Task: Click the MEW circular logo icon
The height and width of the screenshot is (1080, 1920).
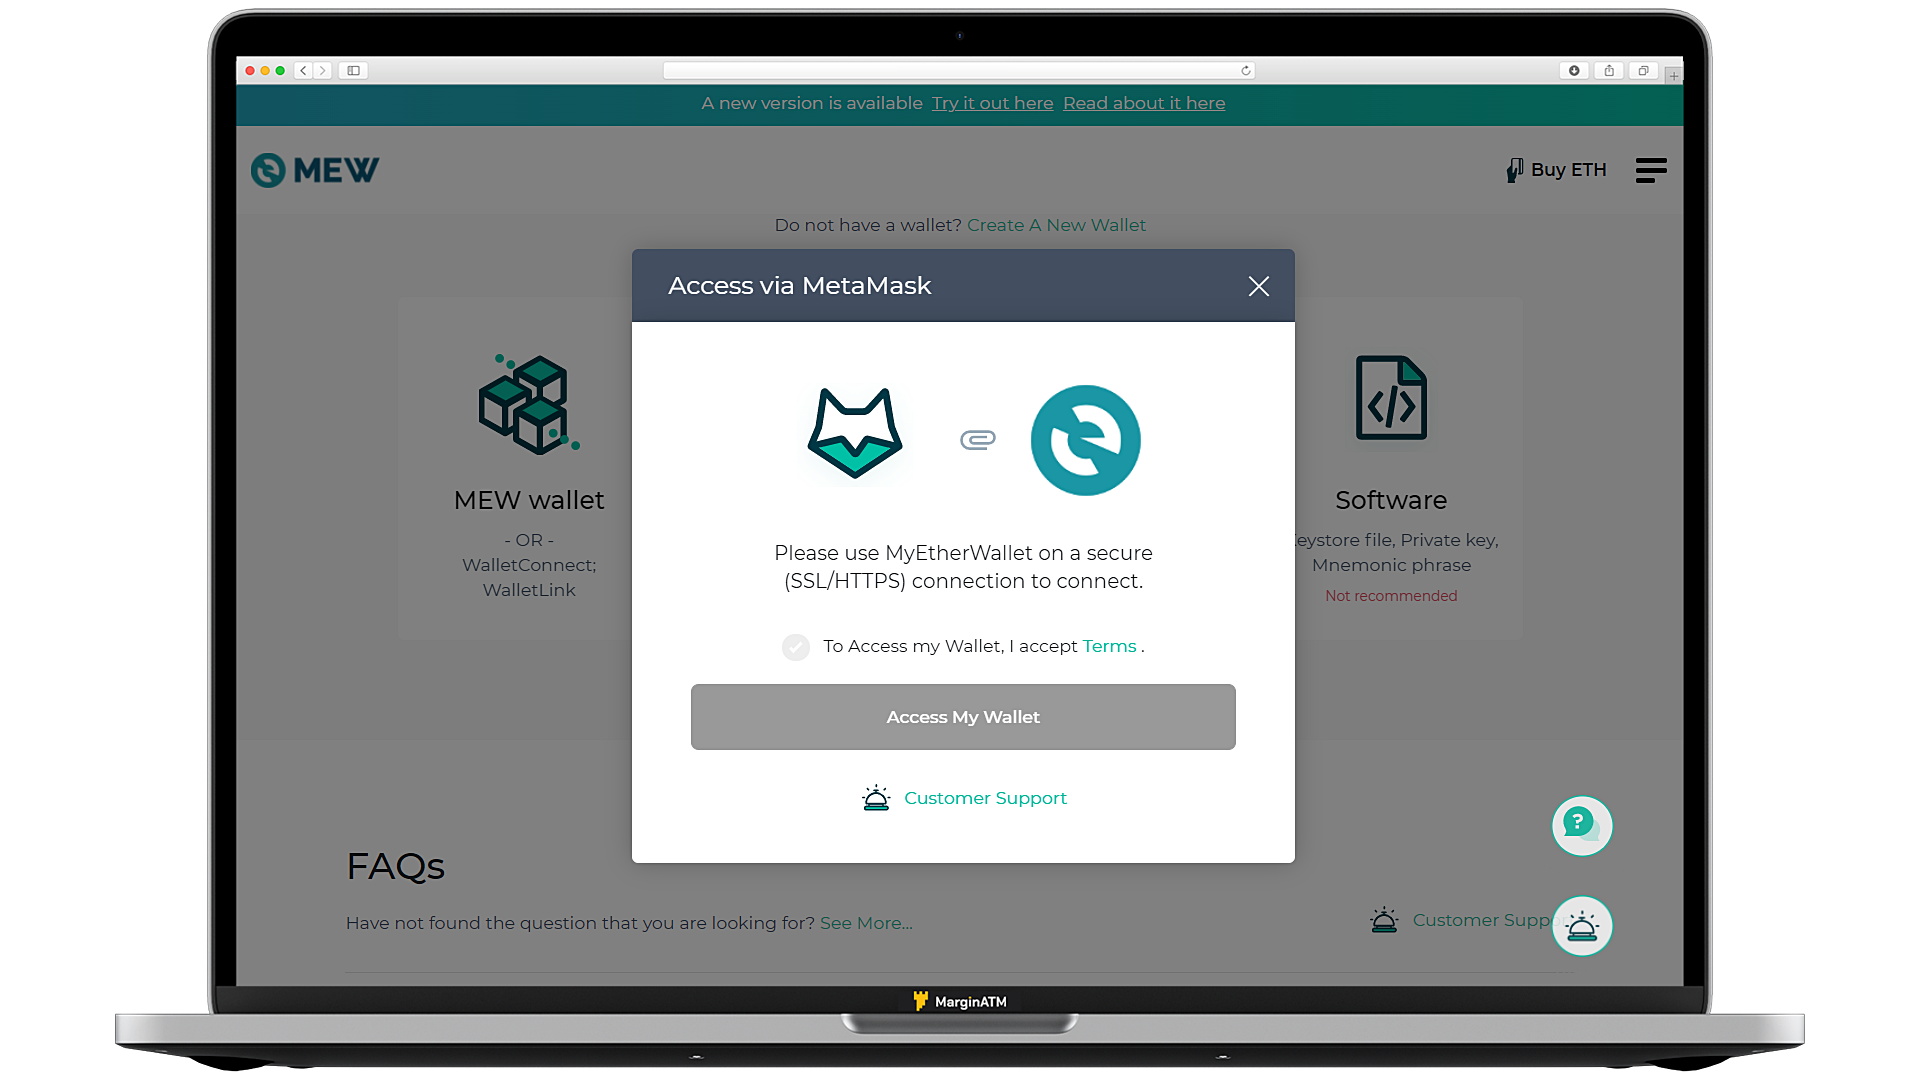Action: [266, 169]
